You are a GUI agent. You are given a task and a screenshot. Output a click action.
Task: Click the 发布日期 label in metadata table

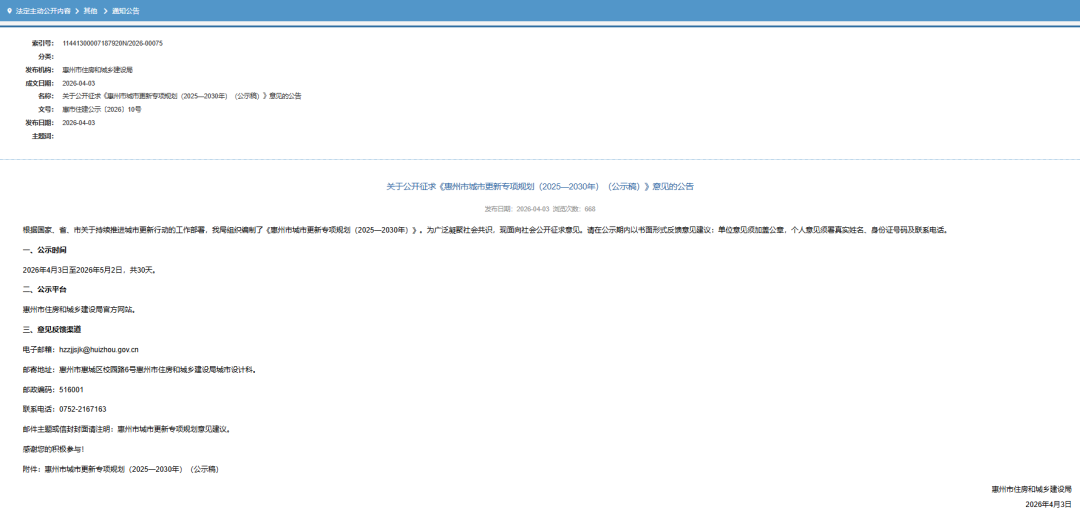point(39,123)
